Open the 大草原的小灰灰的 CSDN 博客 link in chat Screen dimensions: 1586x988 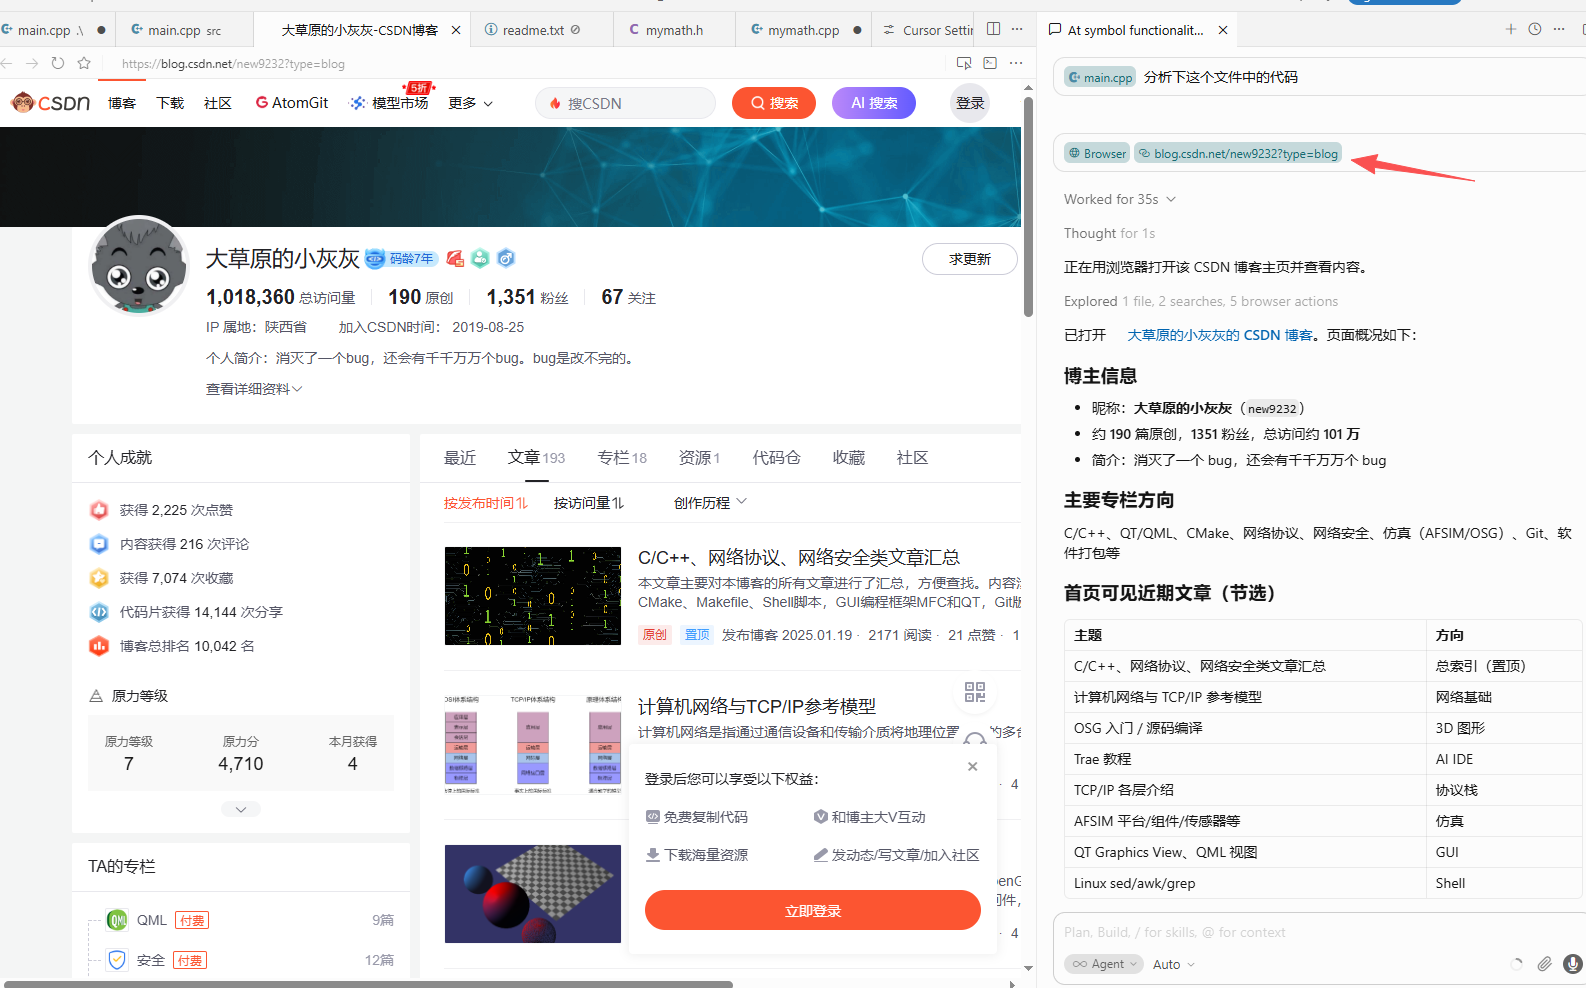[x=1221, y=335]
